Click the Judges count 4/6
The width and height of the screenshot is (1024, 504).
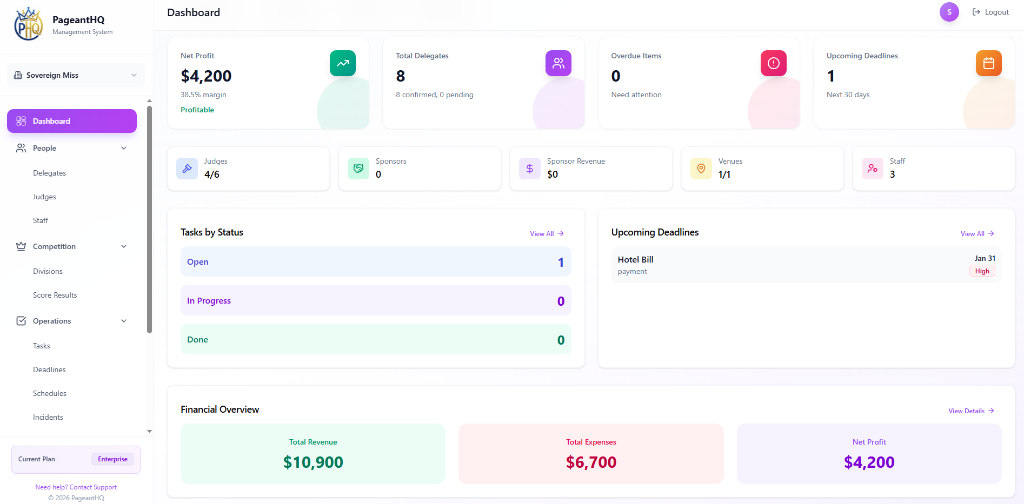pyautogui.click(x=212, y=174)
